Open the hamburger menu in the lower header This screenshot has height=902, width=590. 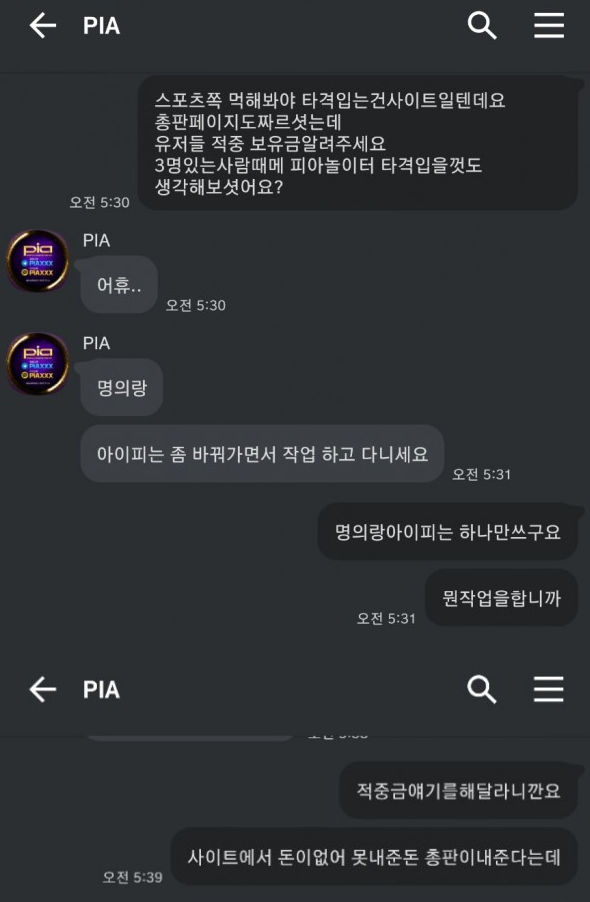tap(549, 689)
